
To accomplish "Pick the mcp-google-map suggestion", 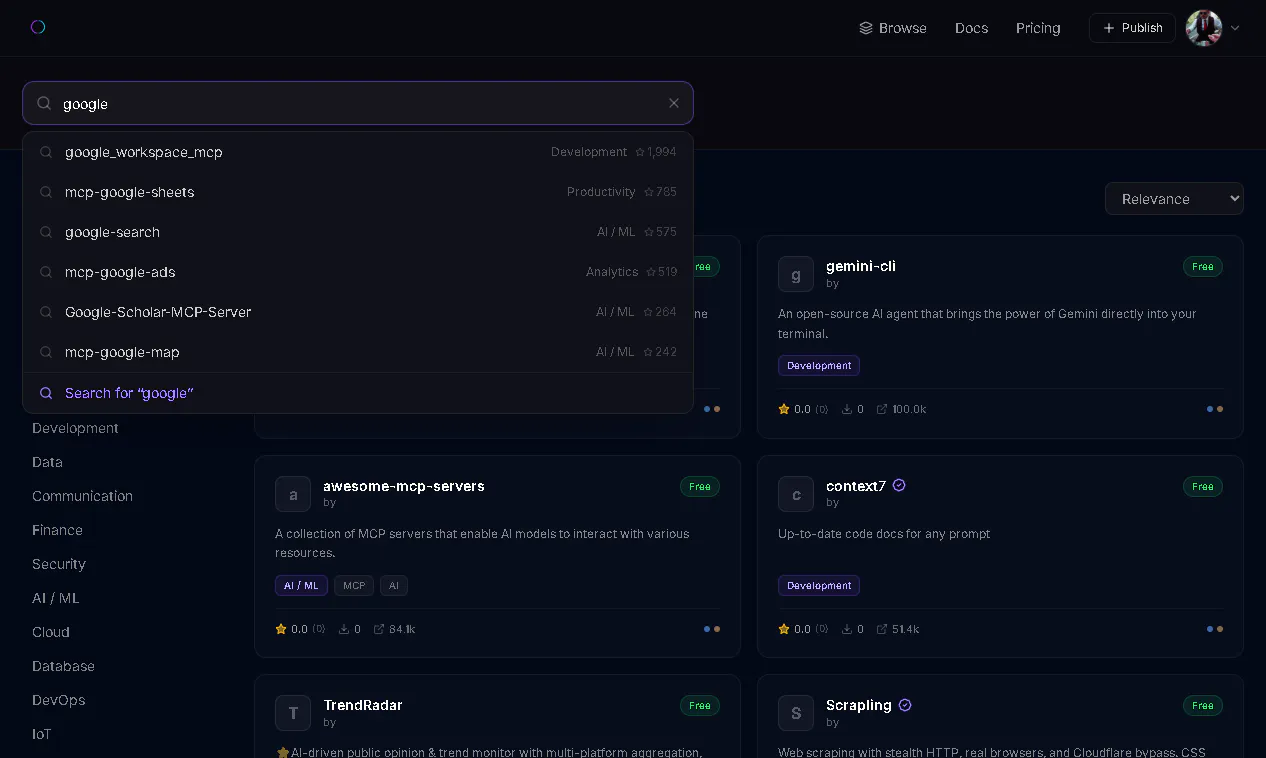I will (358, 352).
